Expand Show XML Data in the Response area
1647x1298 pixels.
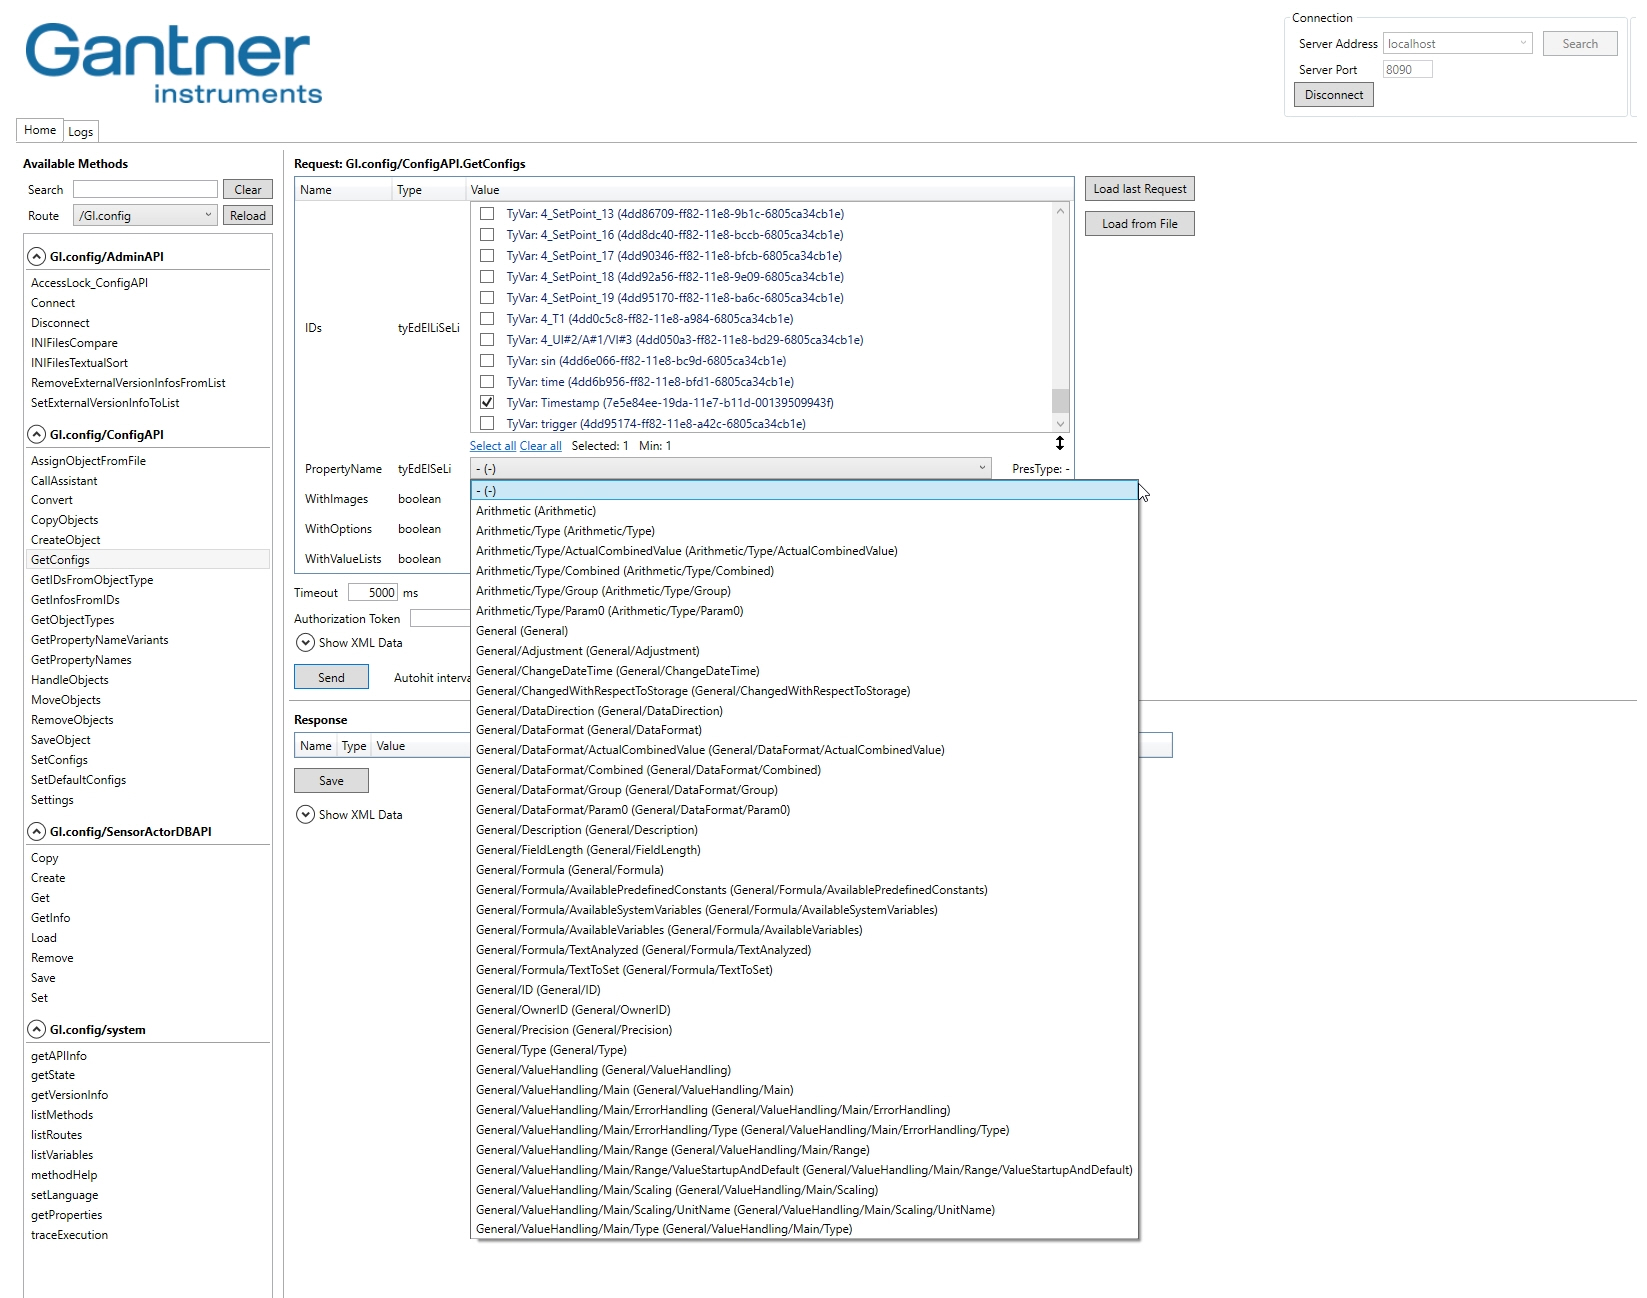(305, 814)
